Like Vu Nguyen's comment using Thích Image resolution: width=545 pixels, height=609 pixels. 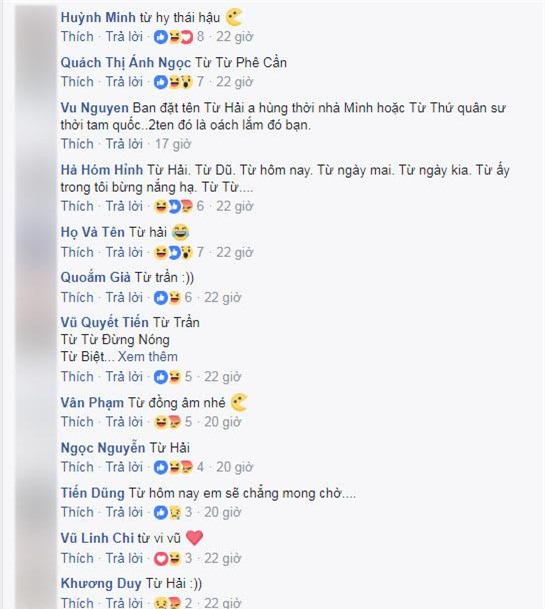pos(77,144)
